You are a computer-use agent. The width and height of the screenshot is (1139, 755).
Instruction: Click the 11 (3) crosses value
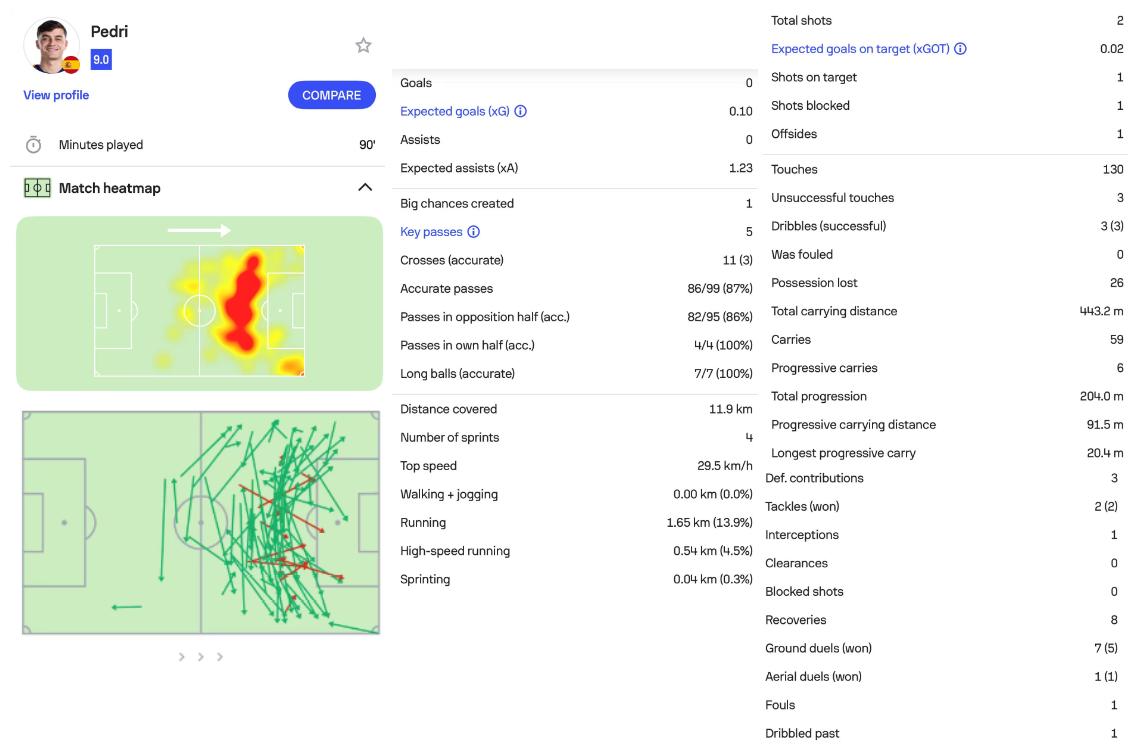pos(738,260)
